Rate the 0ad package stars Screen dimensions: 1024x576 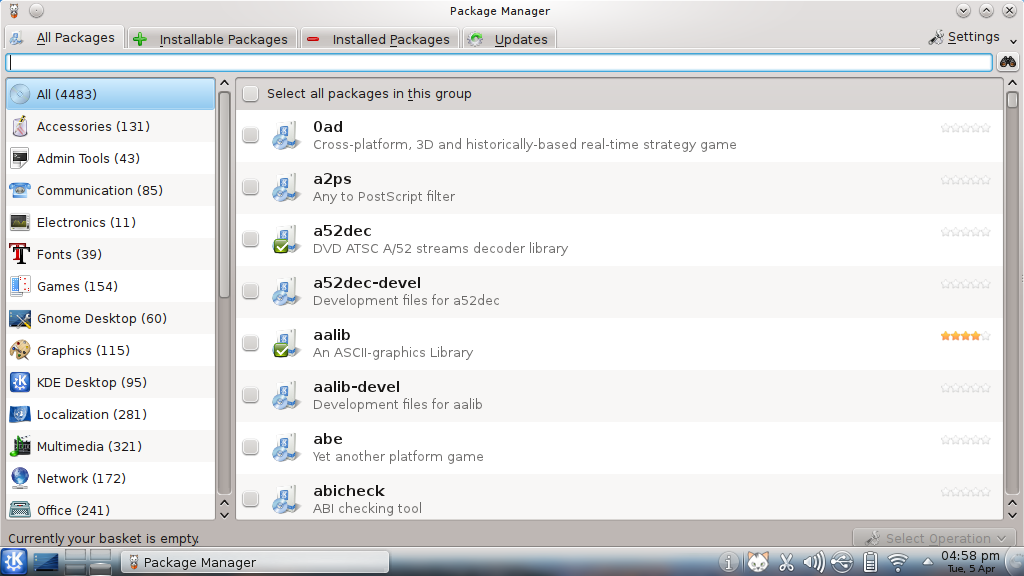pyautogui.click(x=965, y=128)
